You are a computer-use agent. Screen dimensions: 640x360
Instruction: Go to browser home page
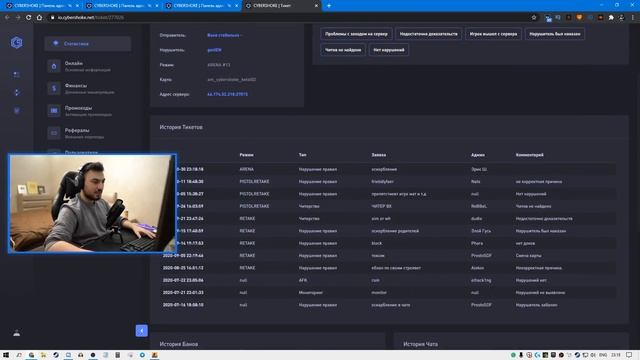[40, 18]
